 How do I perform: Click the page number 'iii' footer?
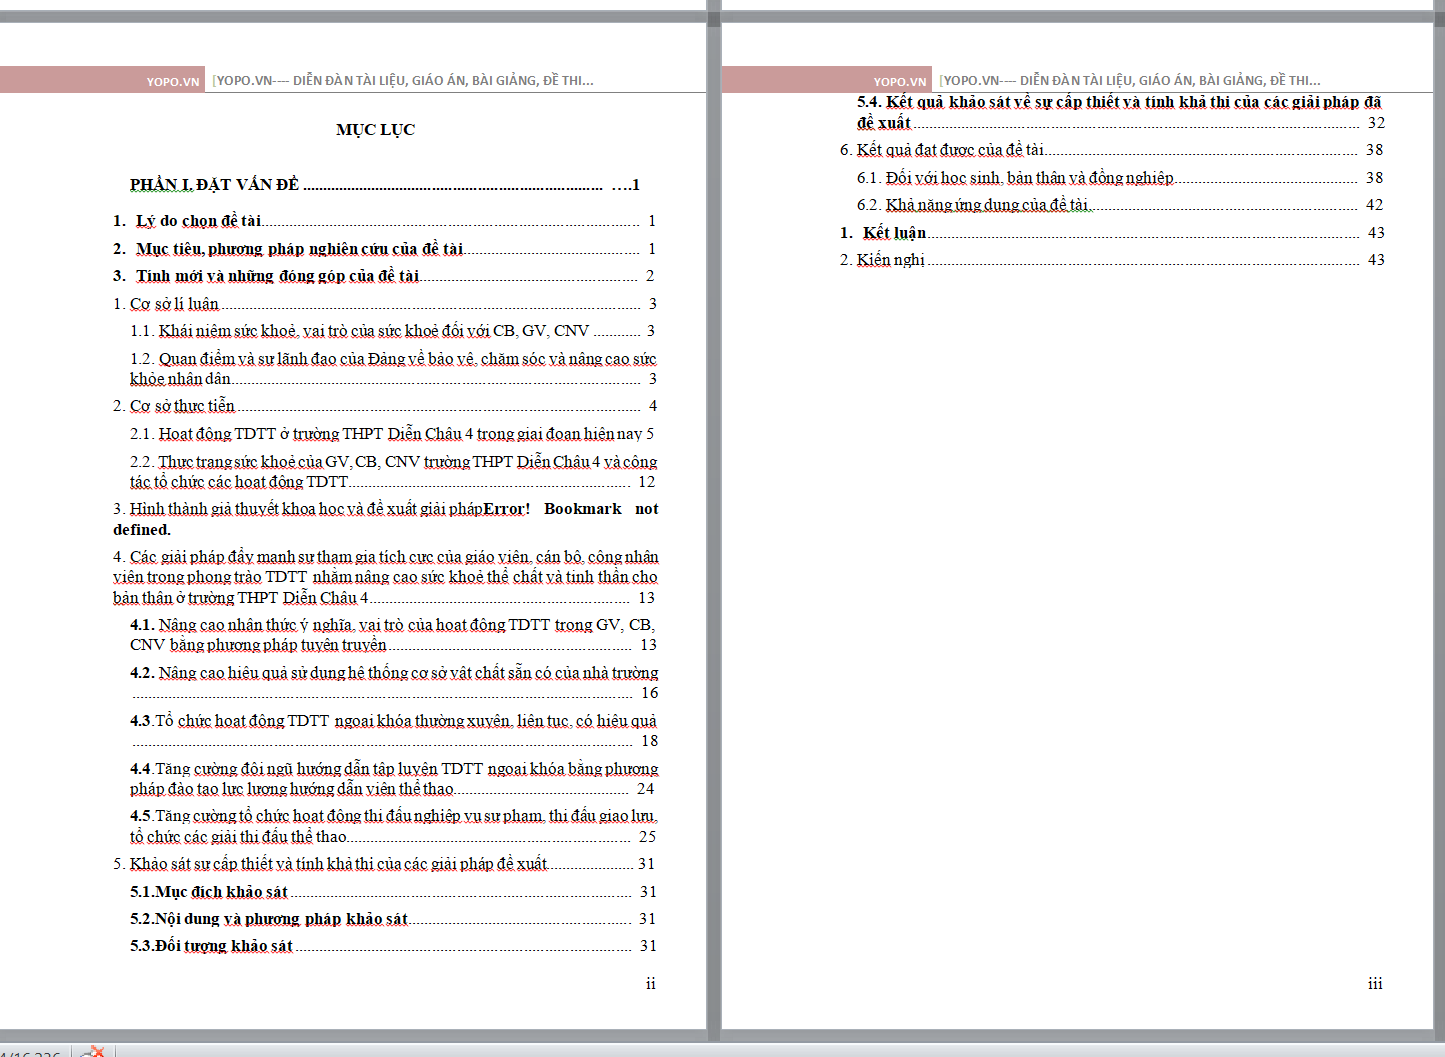1375,984
